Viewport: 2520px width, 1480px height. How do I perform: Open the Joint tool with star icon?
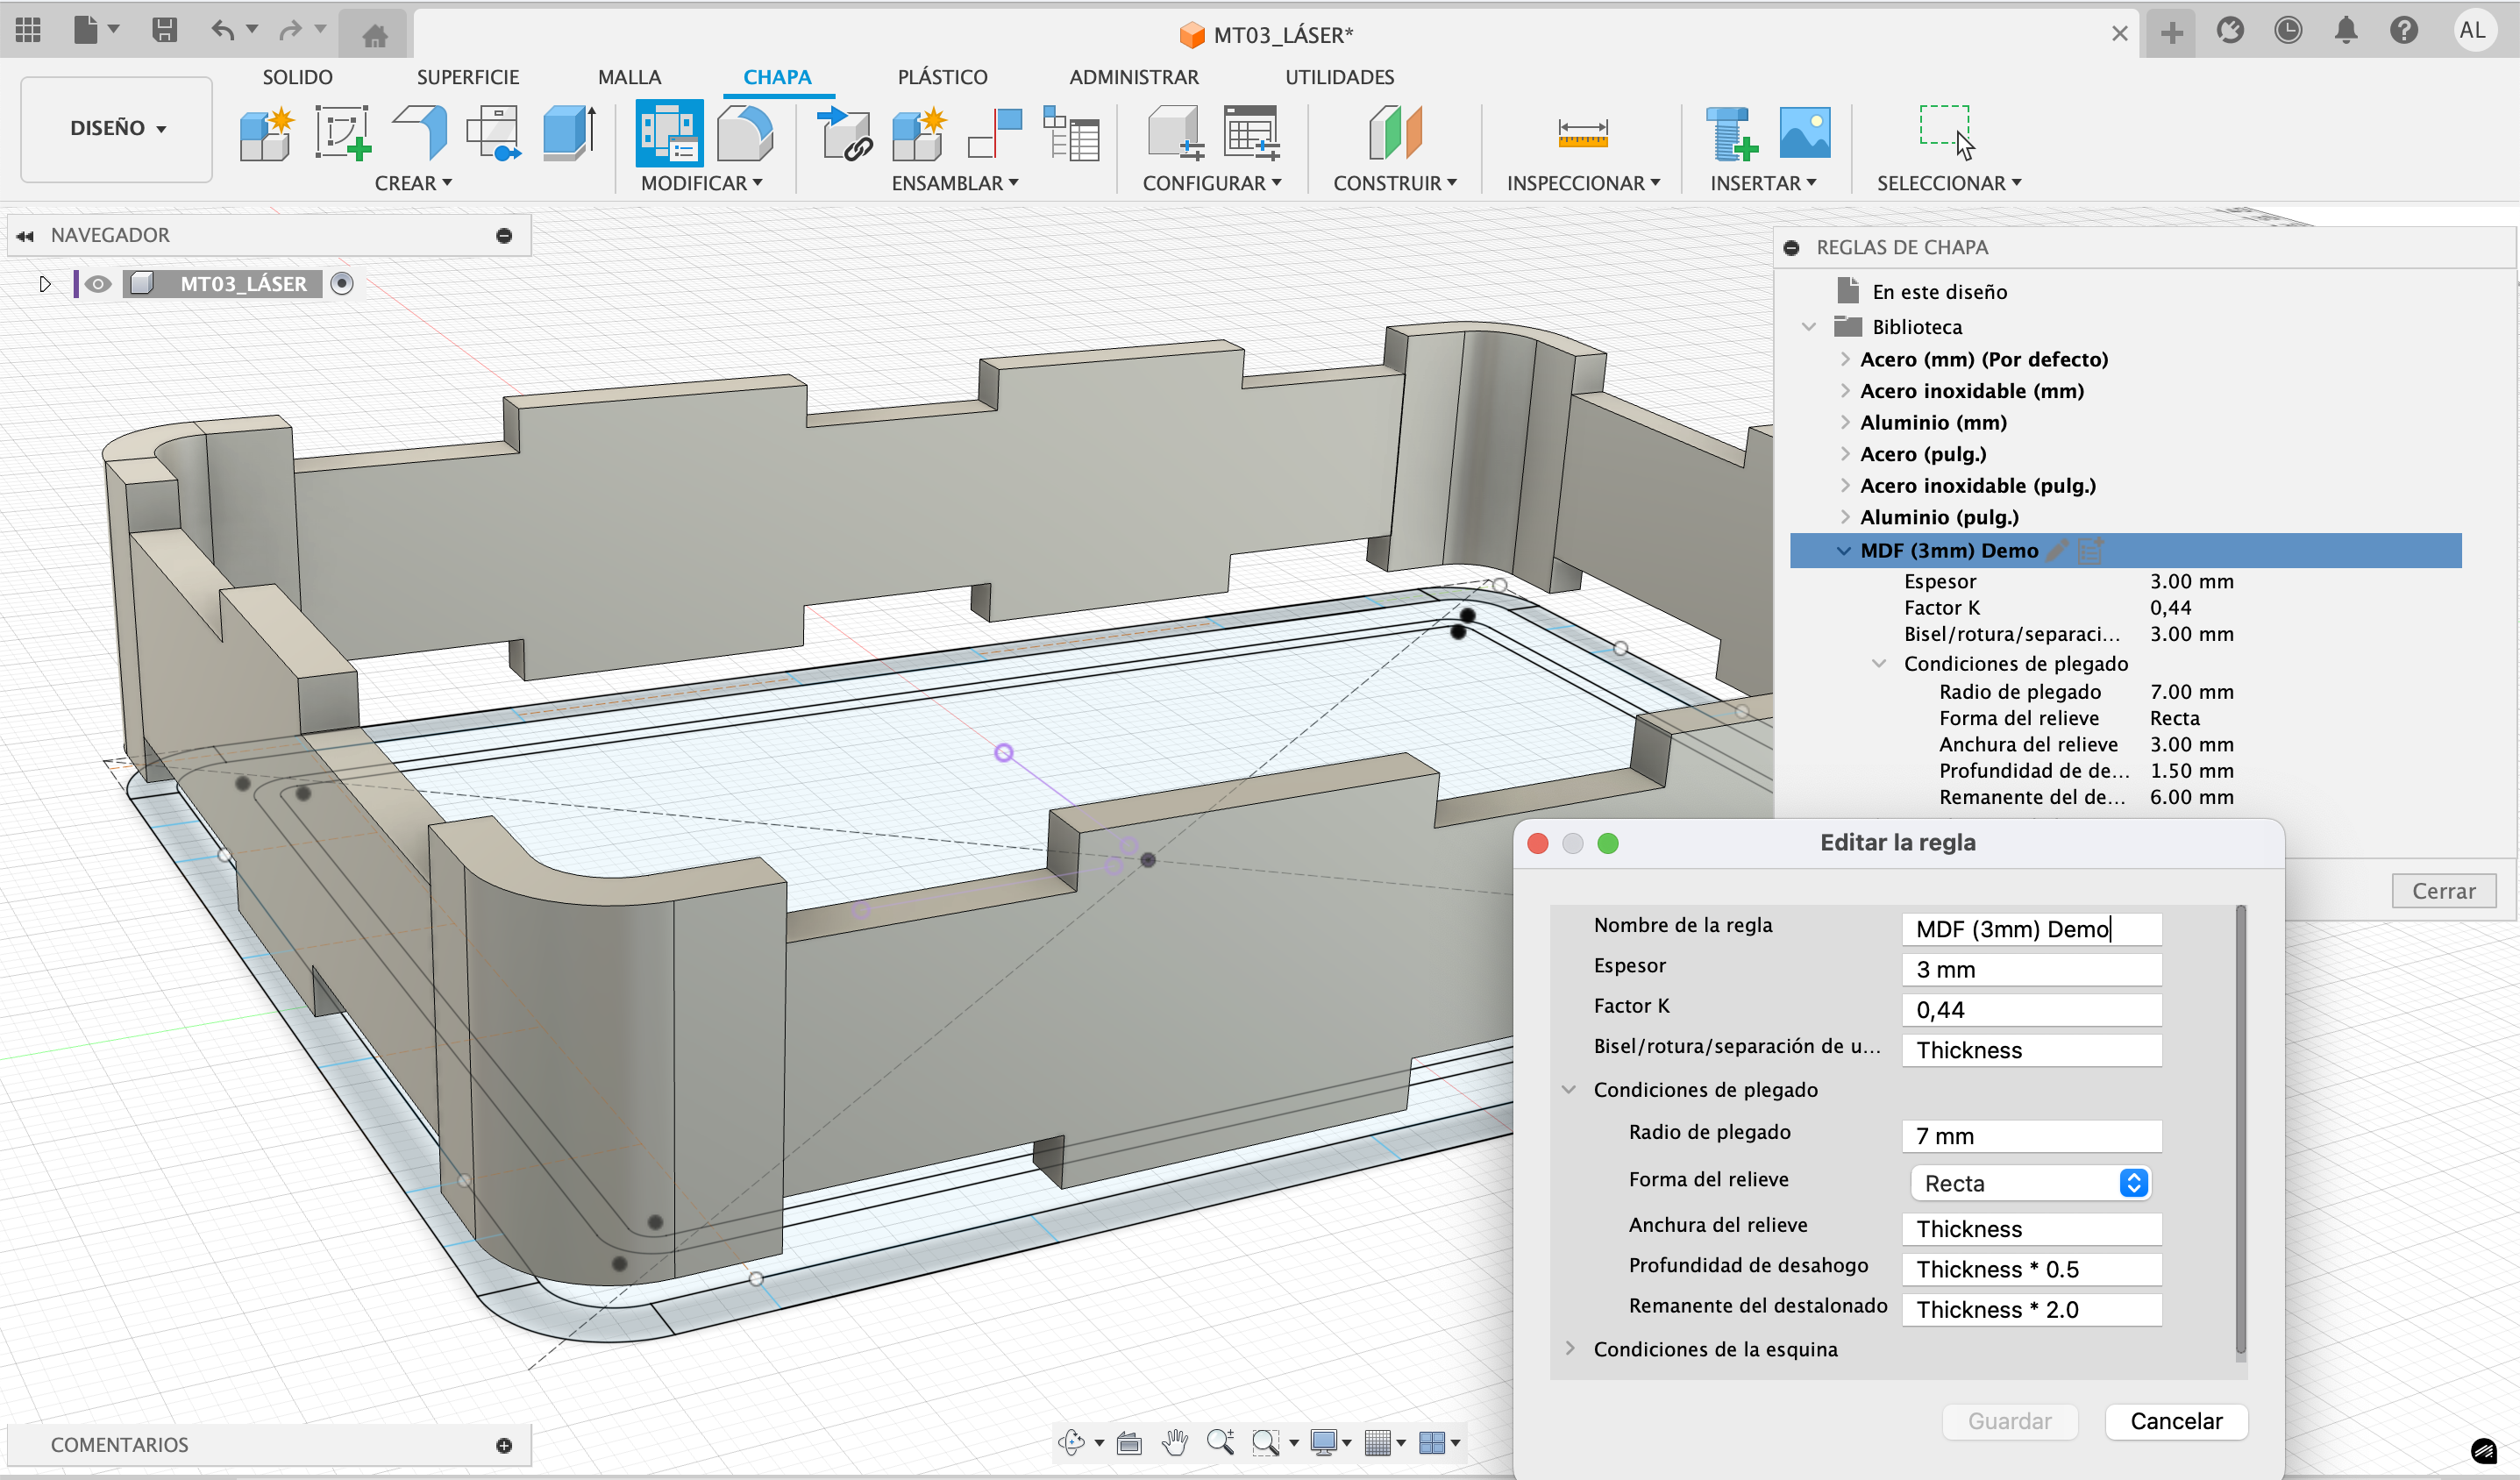(919, 133)
